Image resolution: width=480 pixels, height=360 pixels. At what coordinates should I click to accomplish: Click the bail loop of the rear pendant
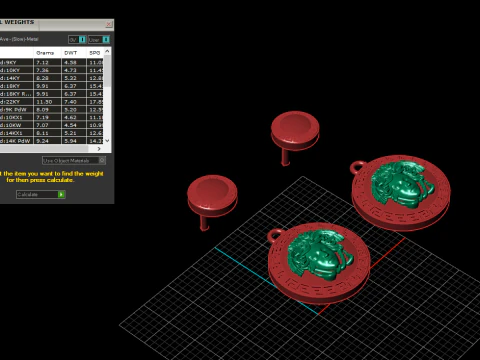click(x=358, y=167)
